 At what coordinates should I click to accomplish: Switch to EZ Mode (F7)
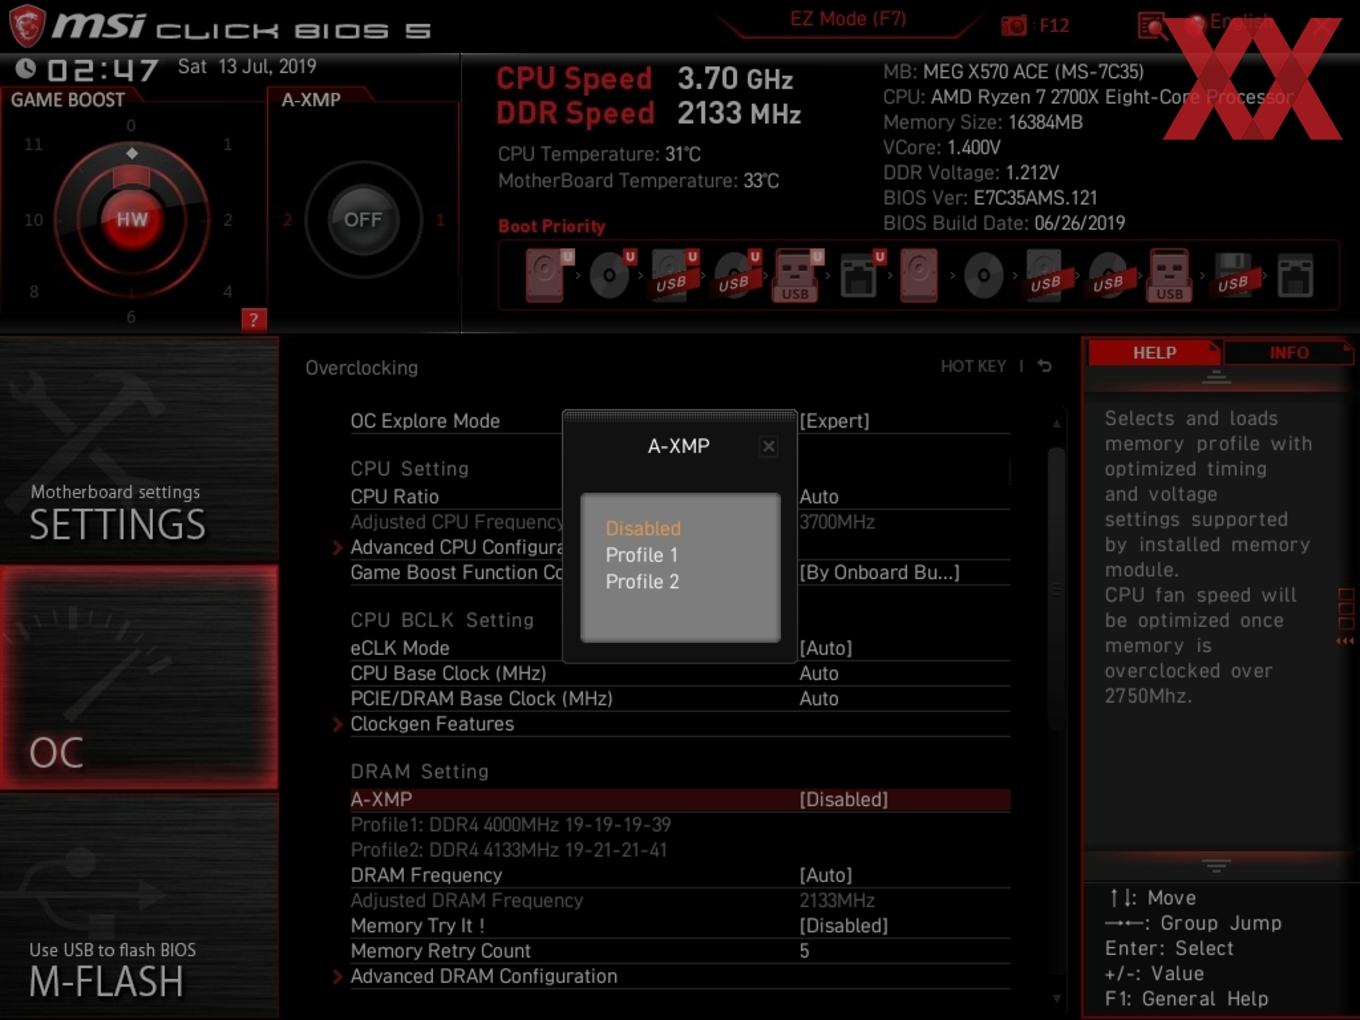[848, 19]
